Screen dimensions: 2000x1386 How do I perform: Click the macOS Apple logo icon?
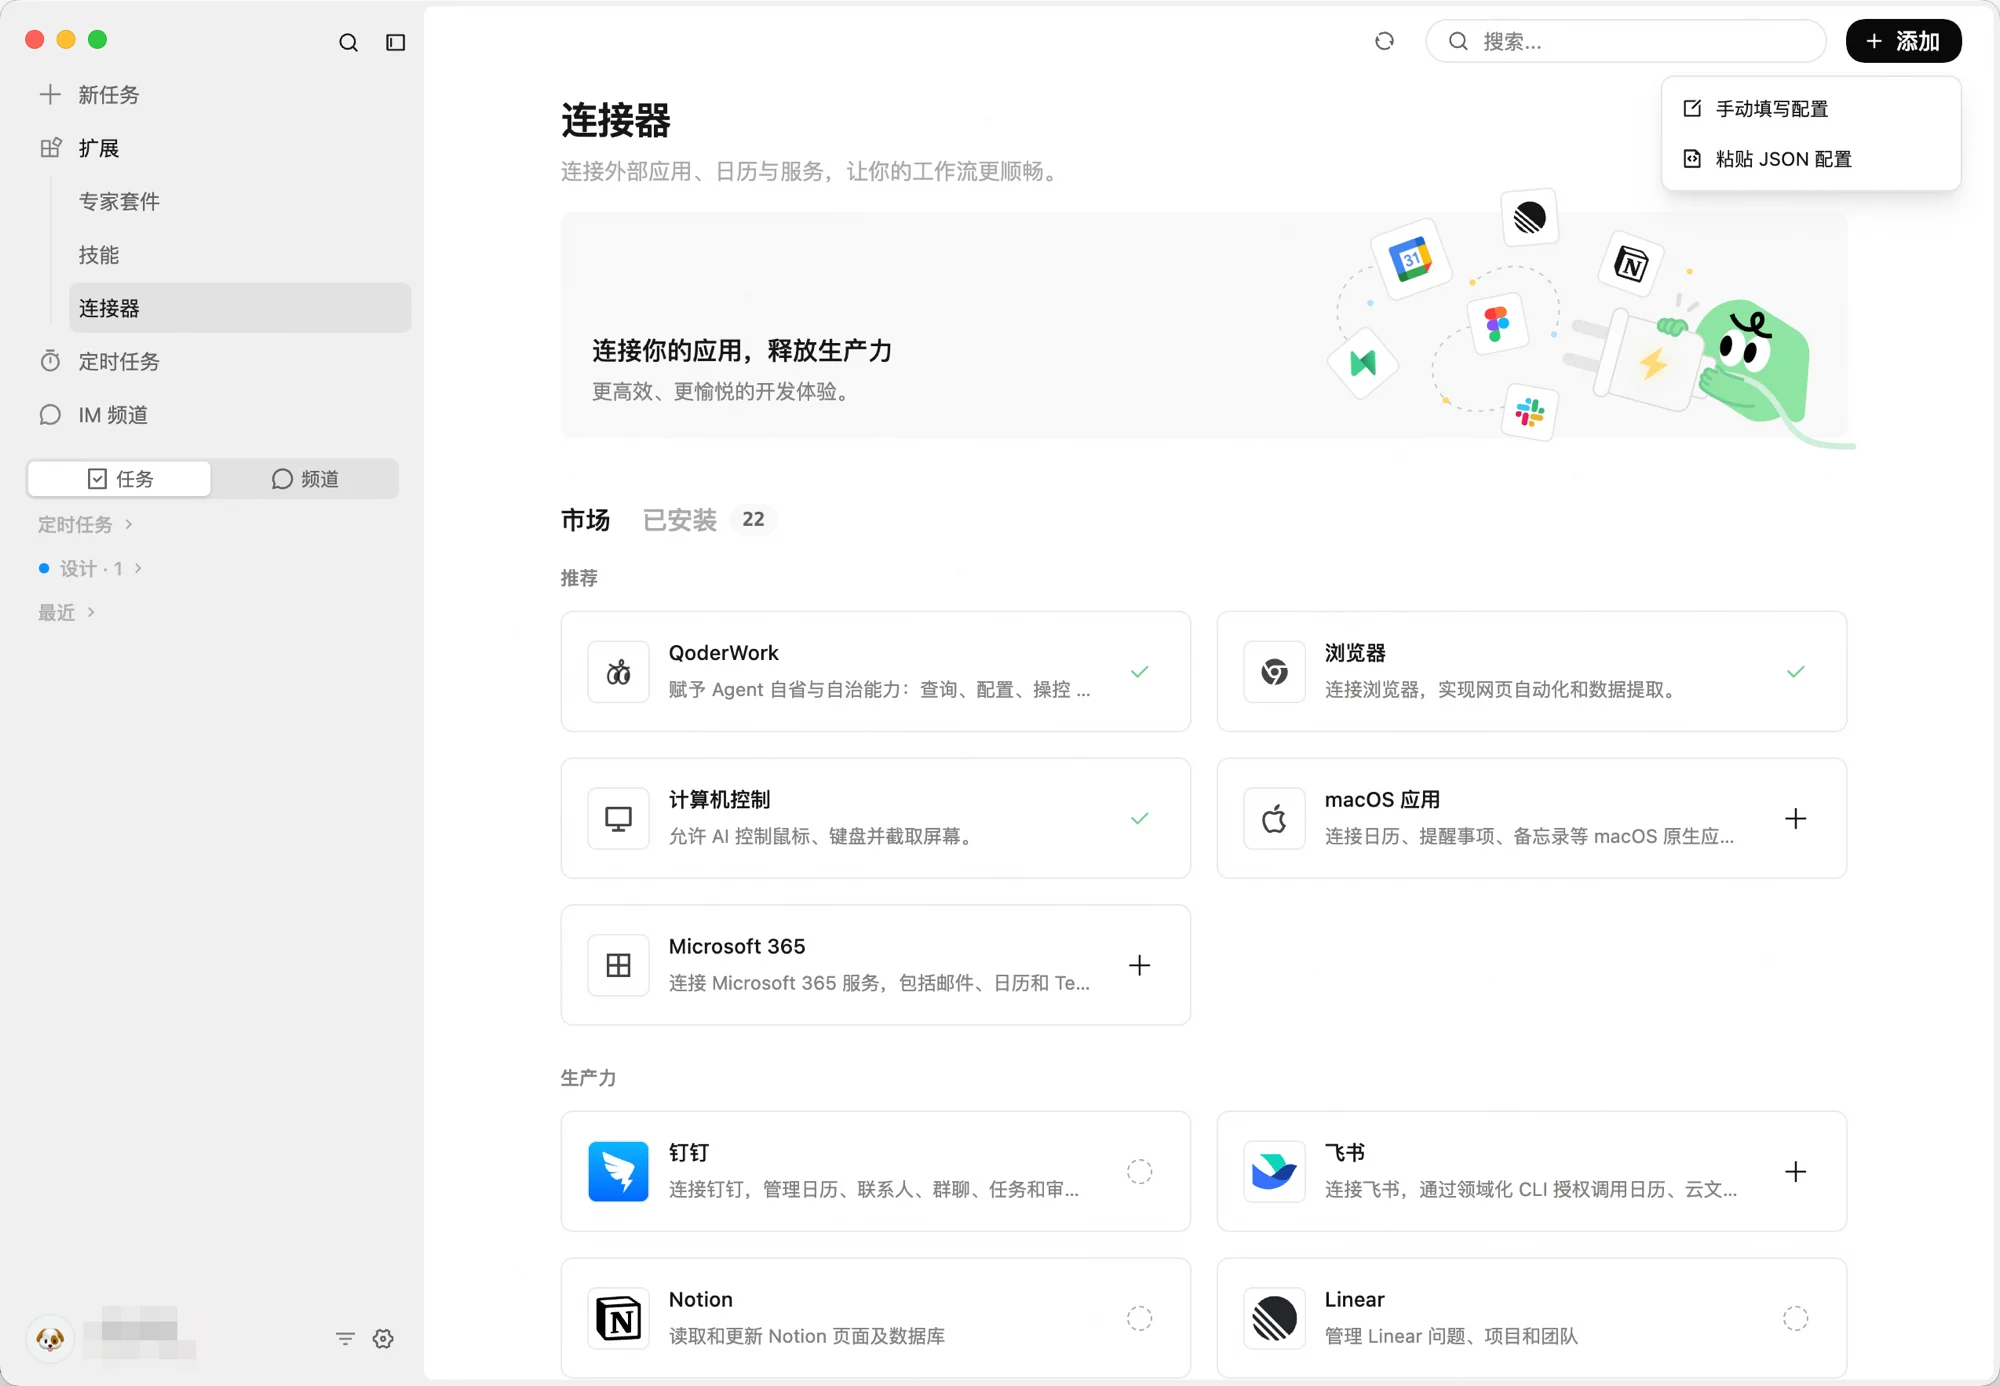coord(1274,819)
